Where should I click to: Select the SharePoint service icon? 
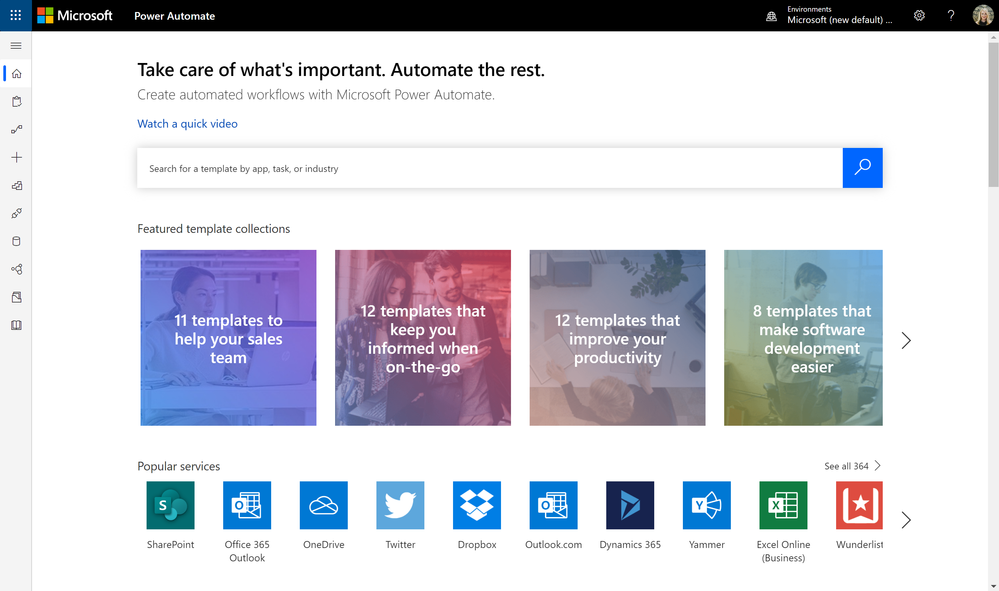point(170,505)
